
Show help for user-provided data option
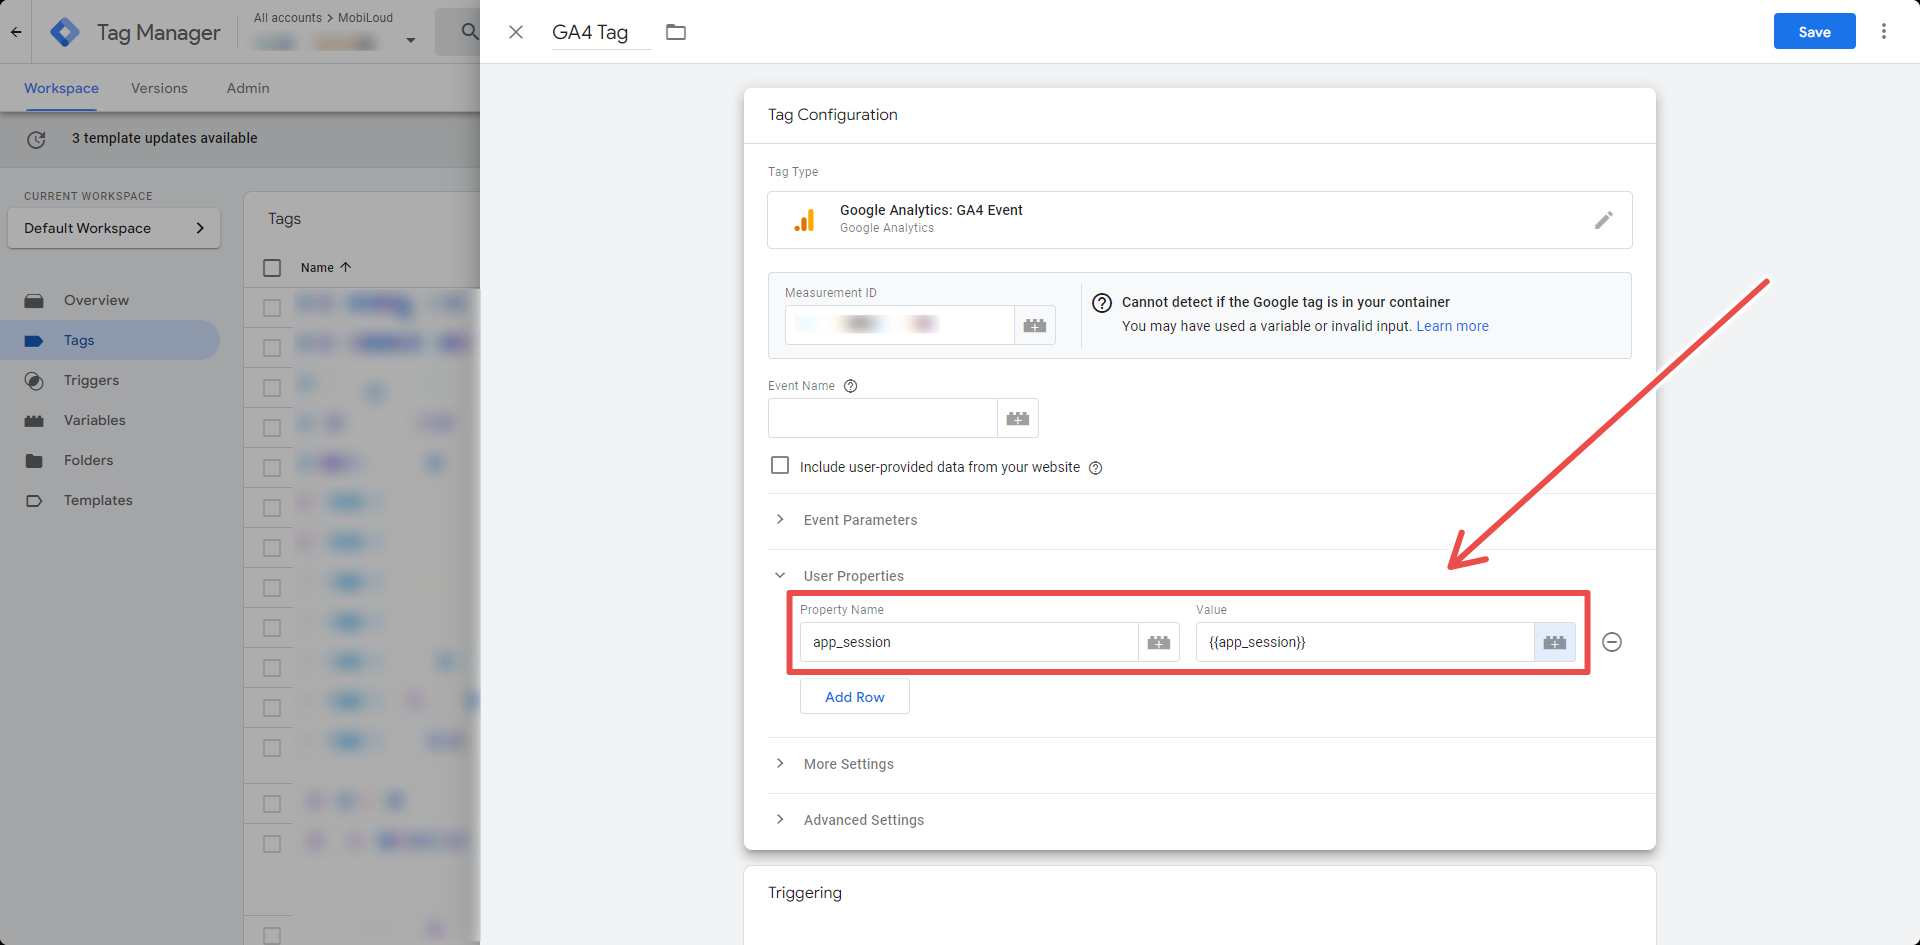tap(1096, 468)
